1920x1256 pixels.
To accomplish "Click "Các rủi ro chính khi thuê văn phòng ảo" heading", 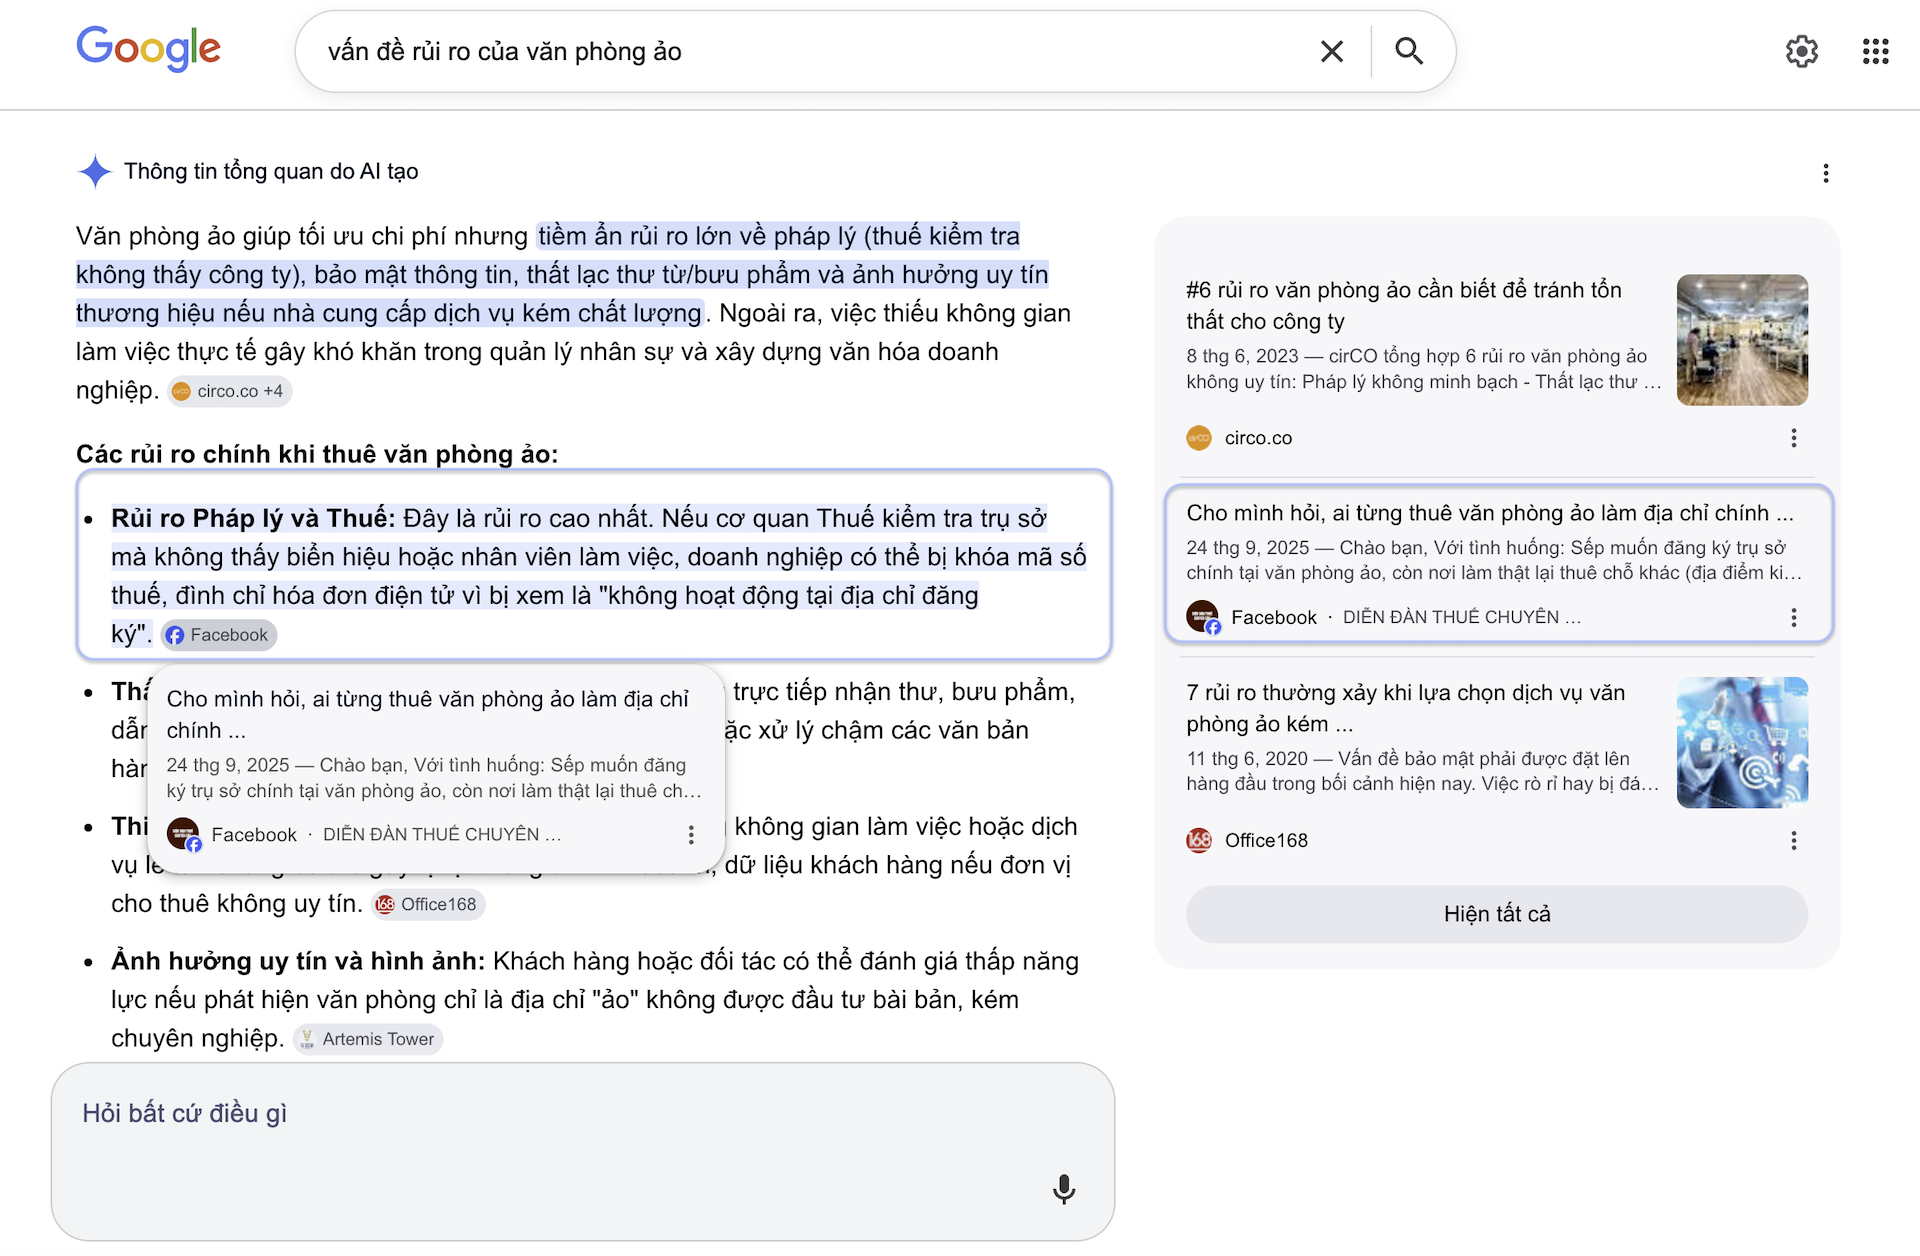I will point(317,454).
